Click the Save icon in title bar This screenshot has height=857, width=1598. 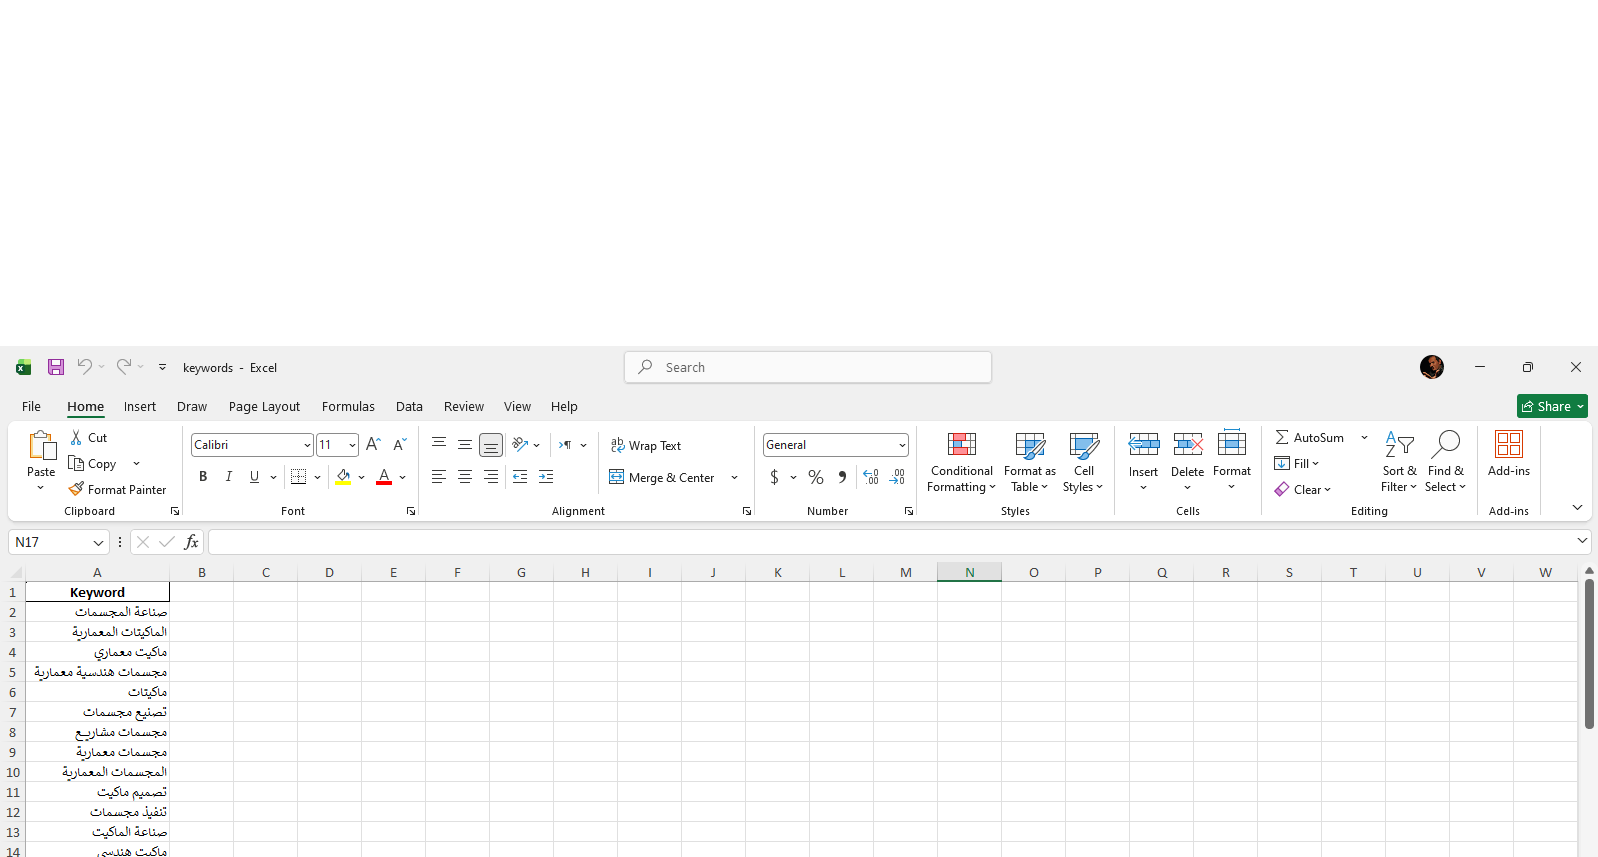[x=56, y=367]
